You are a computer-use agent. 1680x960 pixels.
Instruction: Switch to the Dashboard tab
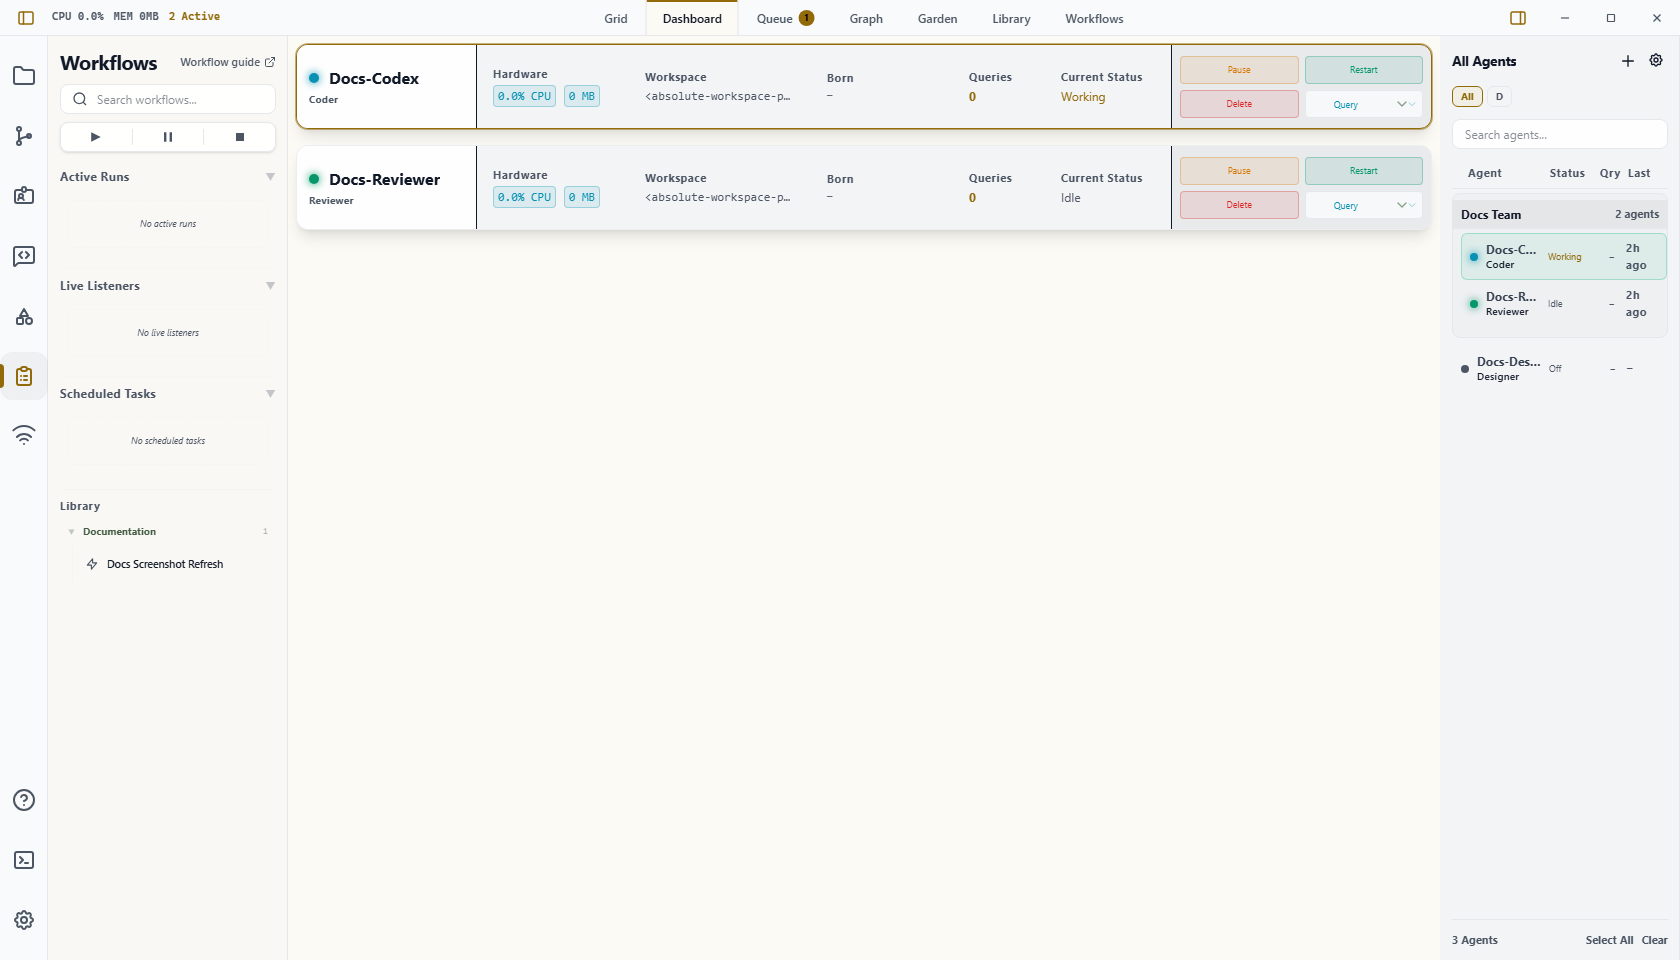pos(692,18)
